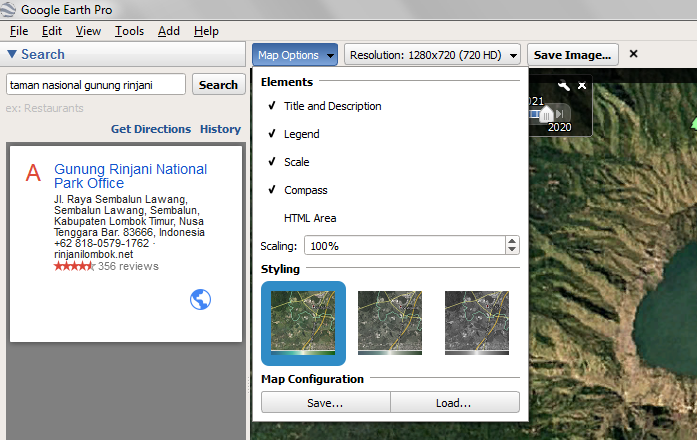The width and height of the screenshot is (697, 440).
Task: Select the grayscale map styling thumbnail
Action: coord(477,323)
